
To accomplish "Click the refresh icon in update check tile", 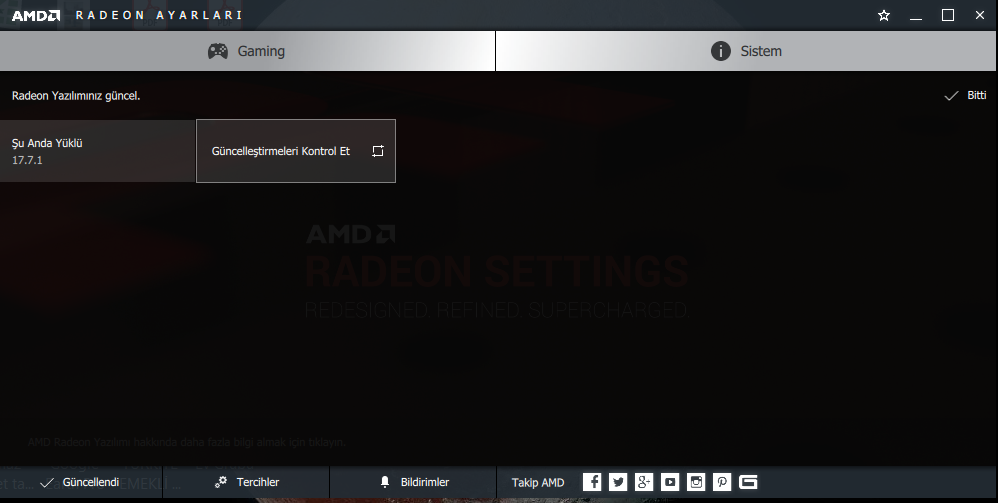I will tap(378, 151).
